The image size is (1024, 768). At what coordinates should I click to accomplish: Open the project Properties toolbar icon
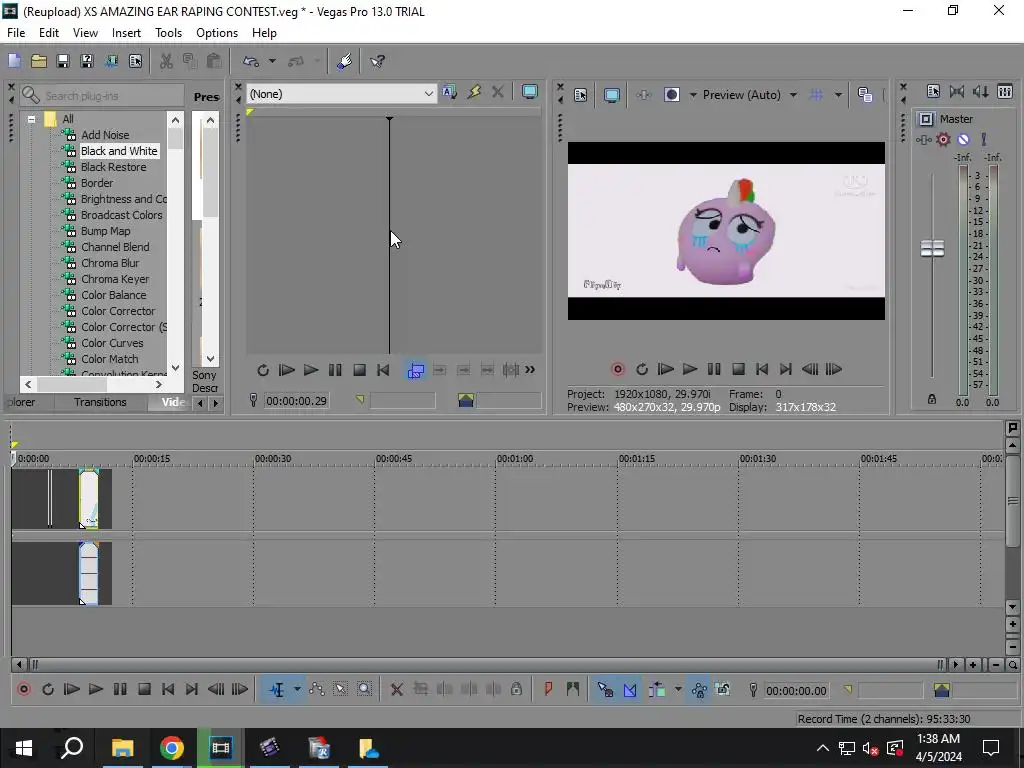point(136,61)
